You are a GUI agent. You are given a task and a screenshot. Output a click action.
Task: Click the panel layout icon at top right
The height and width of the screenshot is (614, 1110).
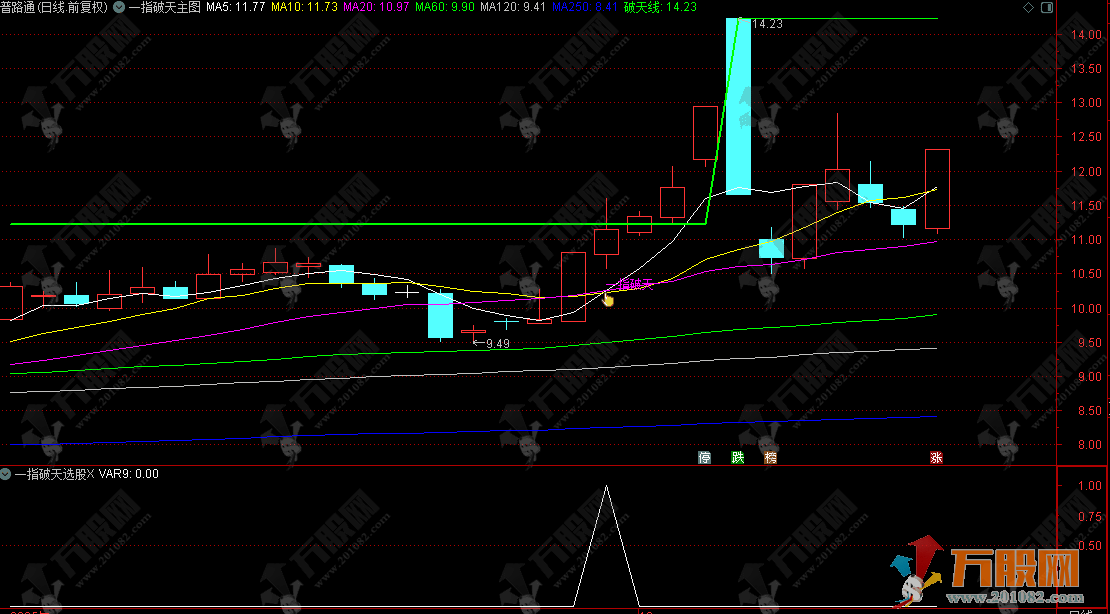(1096, 7)
